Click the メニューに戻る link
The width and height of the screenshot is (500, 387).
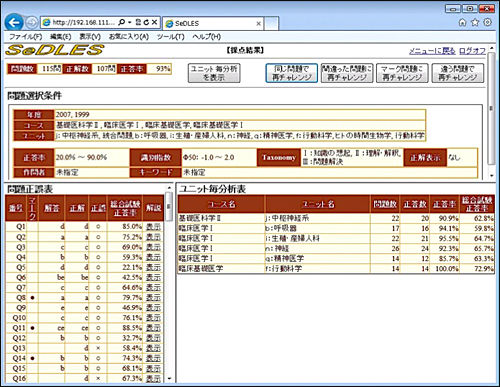[x=432, y=51]
